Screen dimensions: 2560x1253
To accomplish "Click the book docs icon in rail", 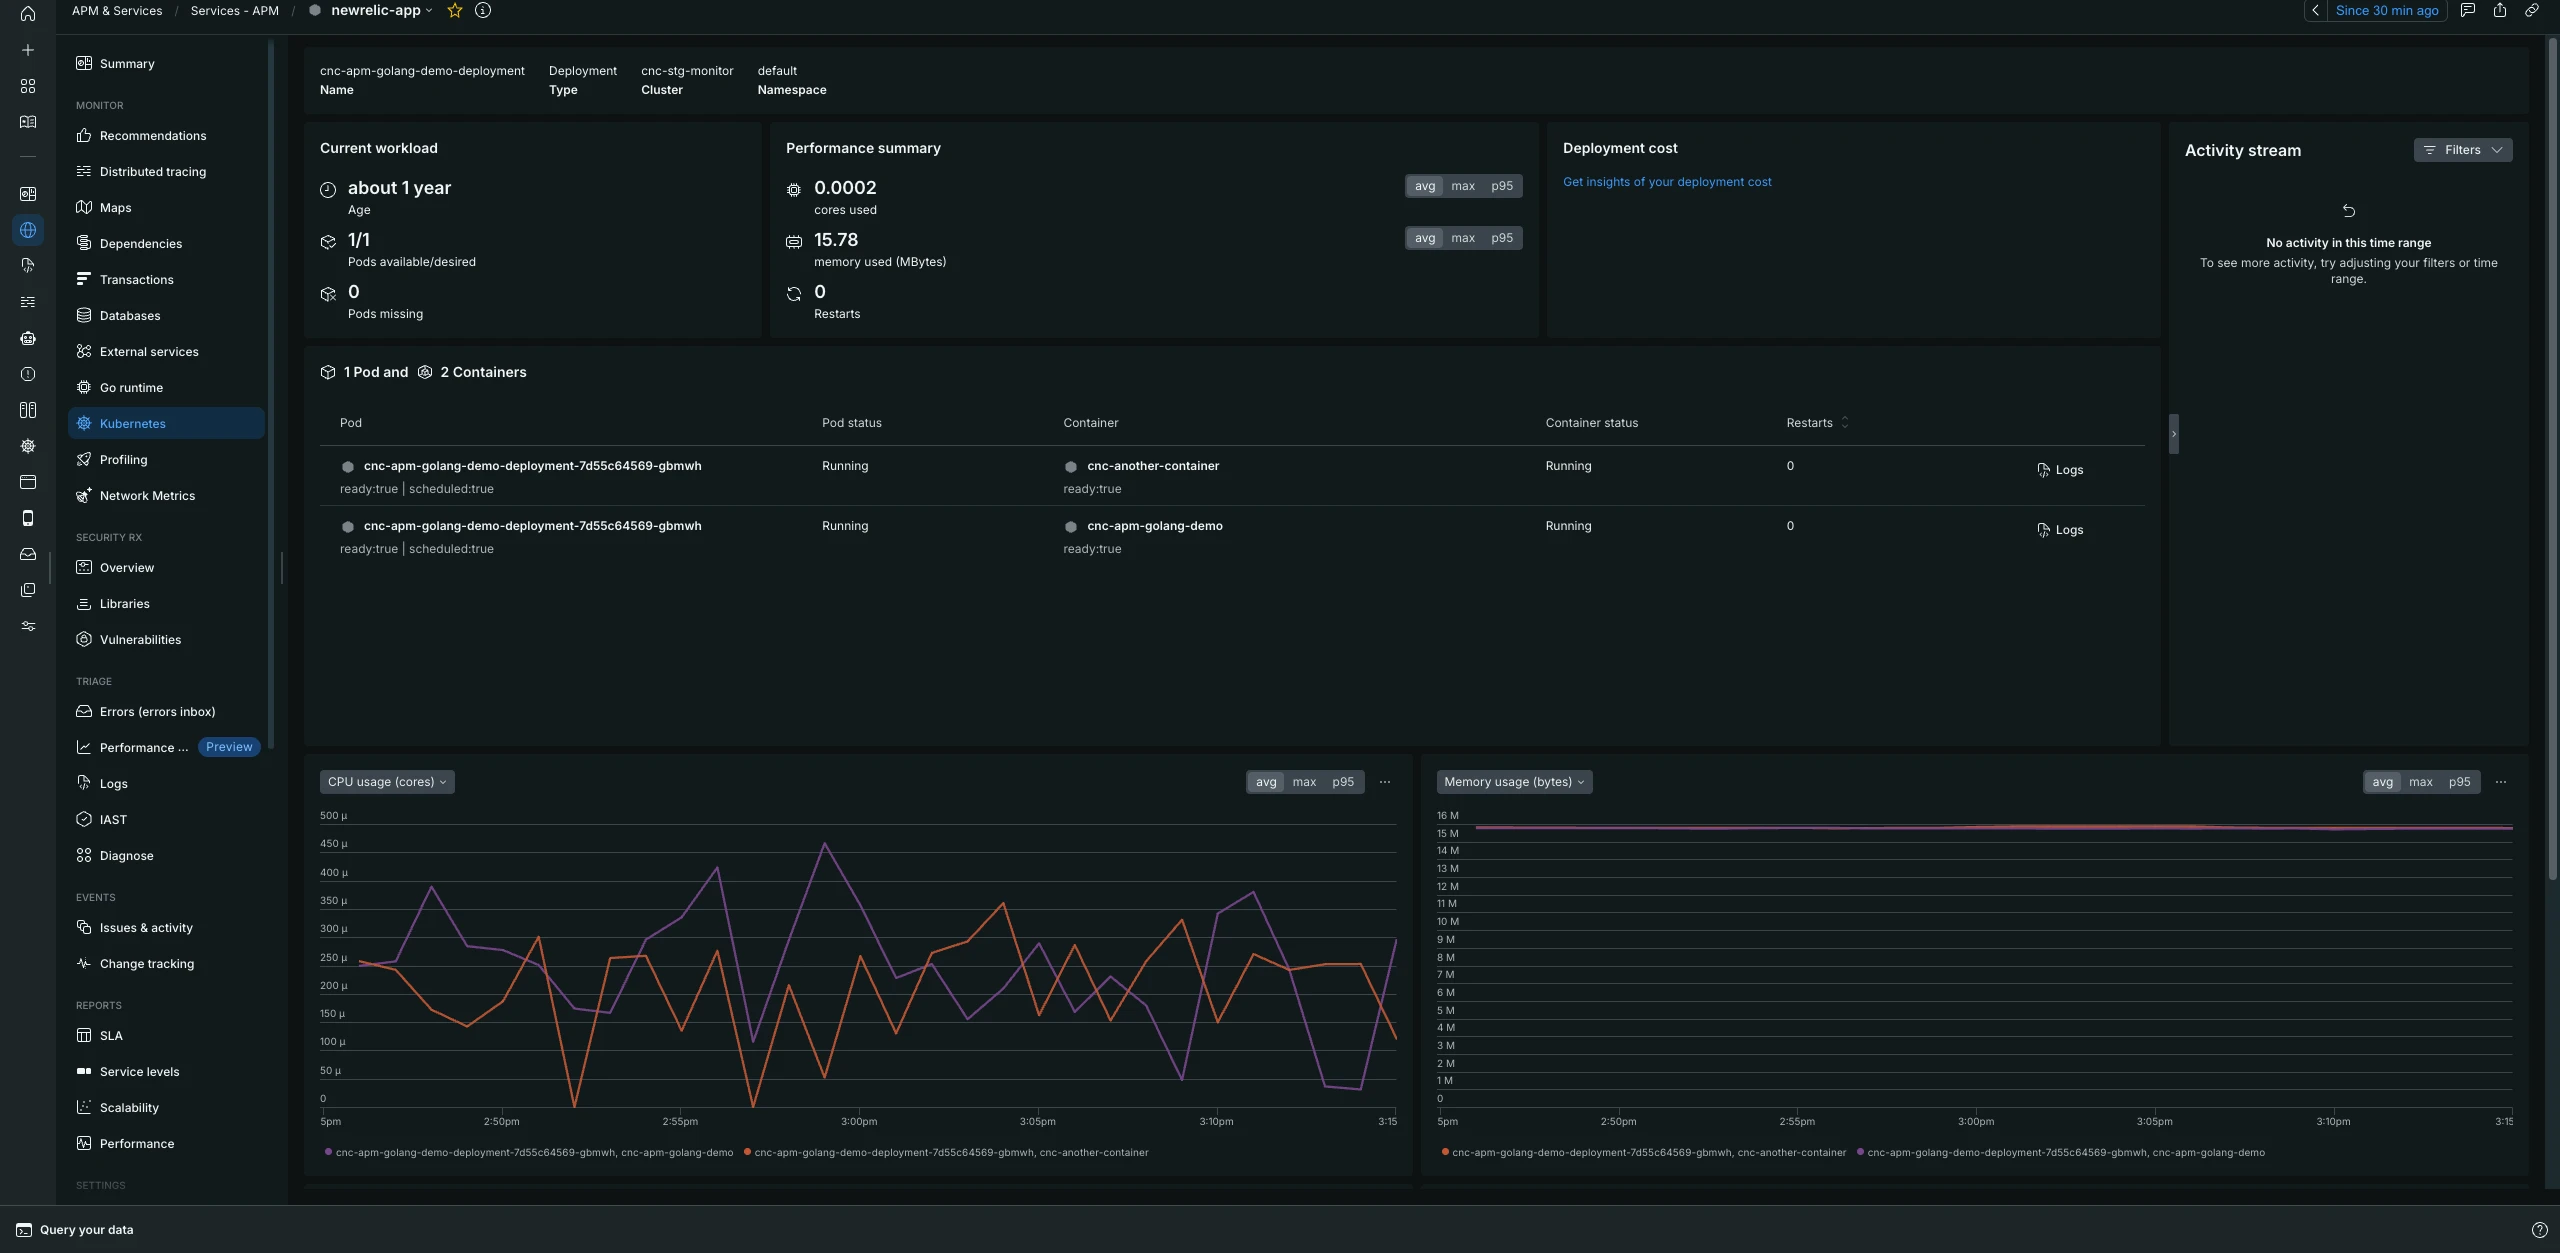I will 28,122.
